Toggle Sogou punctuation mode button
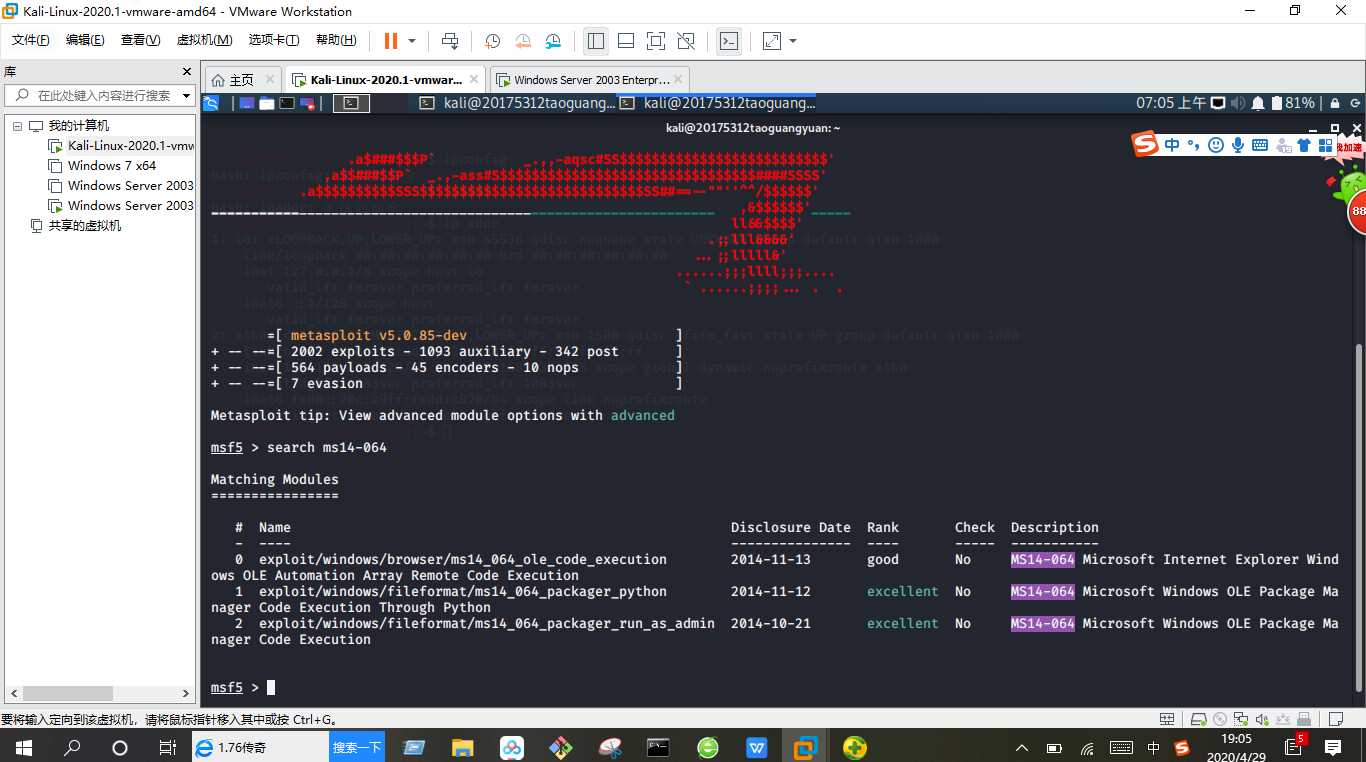Viewport: 1366px width, 762px height. [1193, 145]
